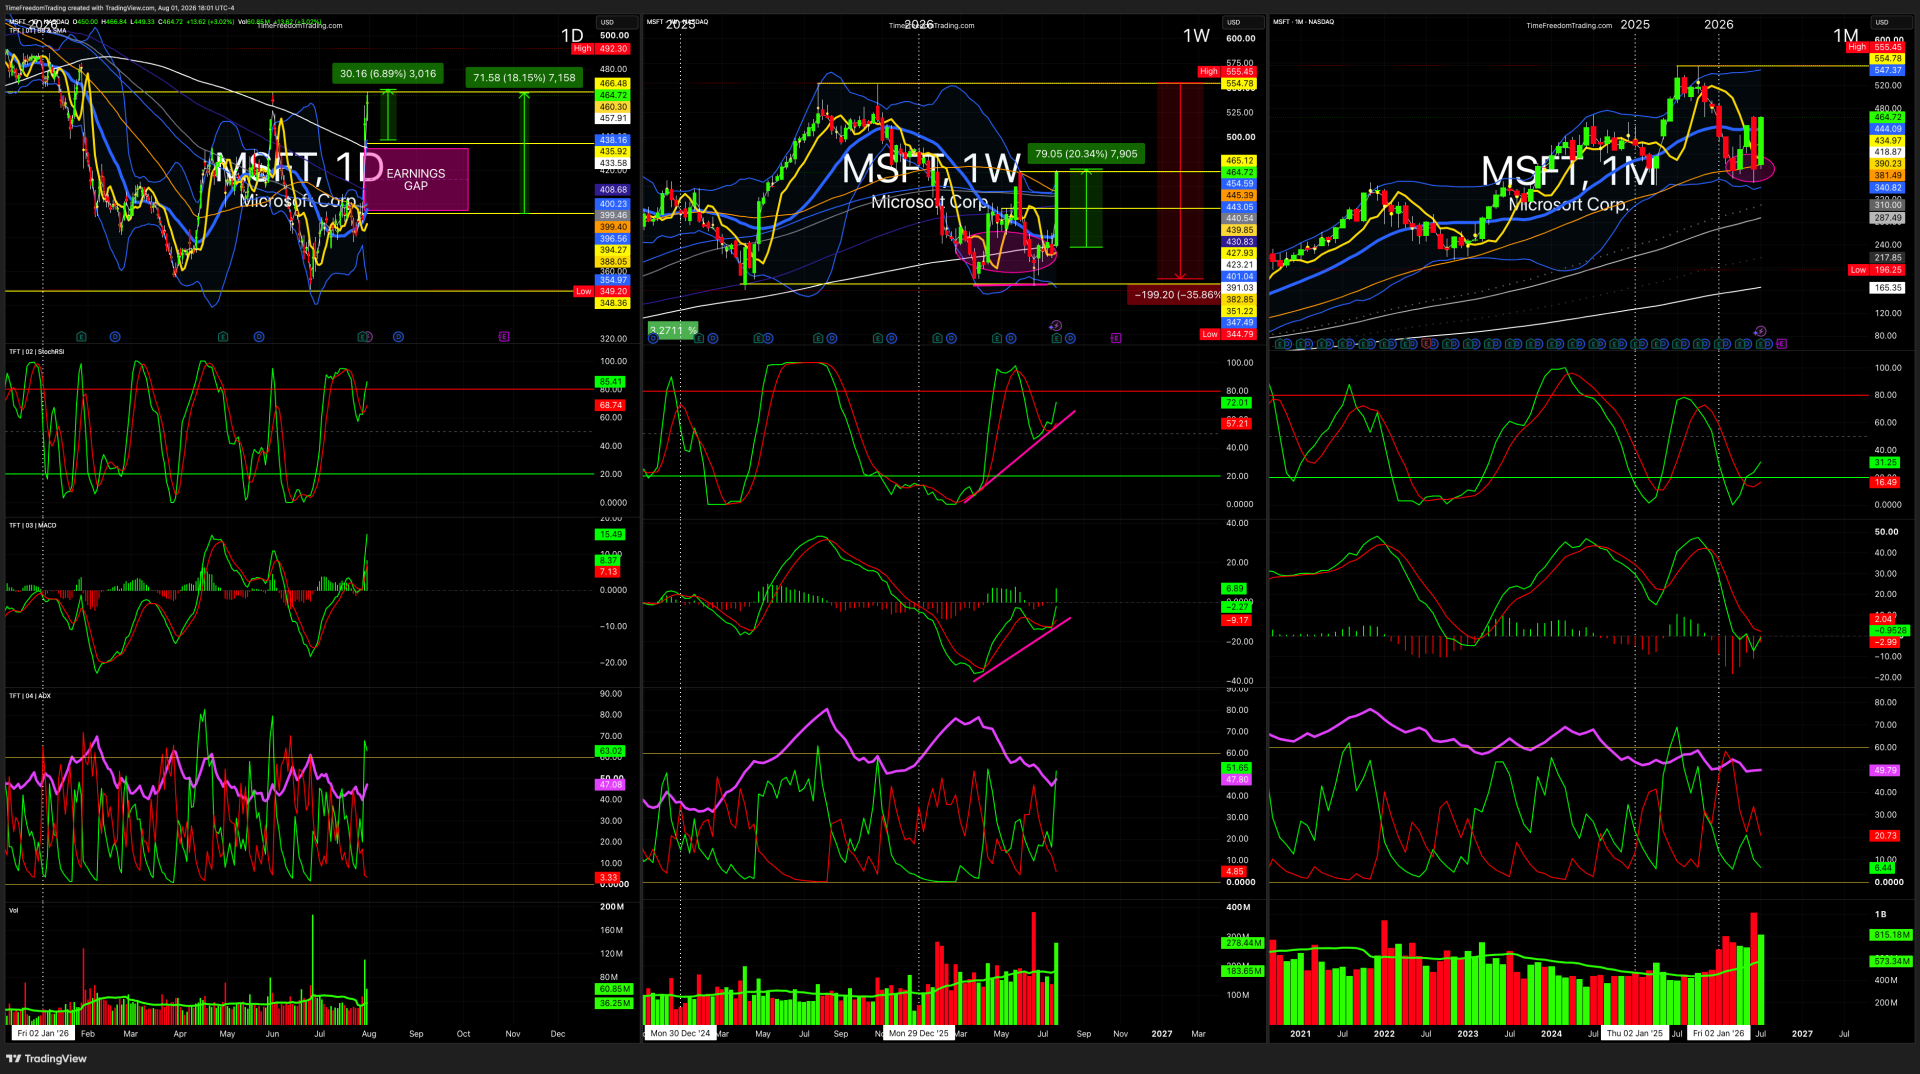Select the EARNINGS GAP box on the 1D chart
1920x1074 pixels.
pyautogui.click(x=416, y=180)
